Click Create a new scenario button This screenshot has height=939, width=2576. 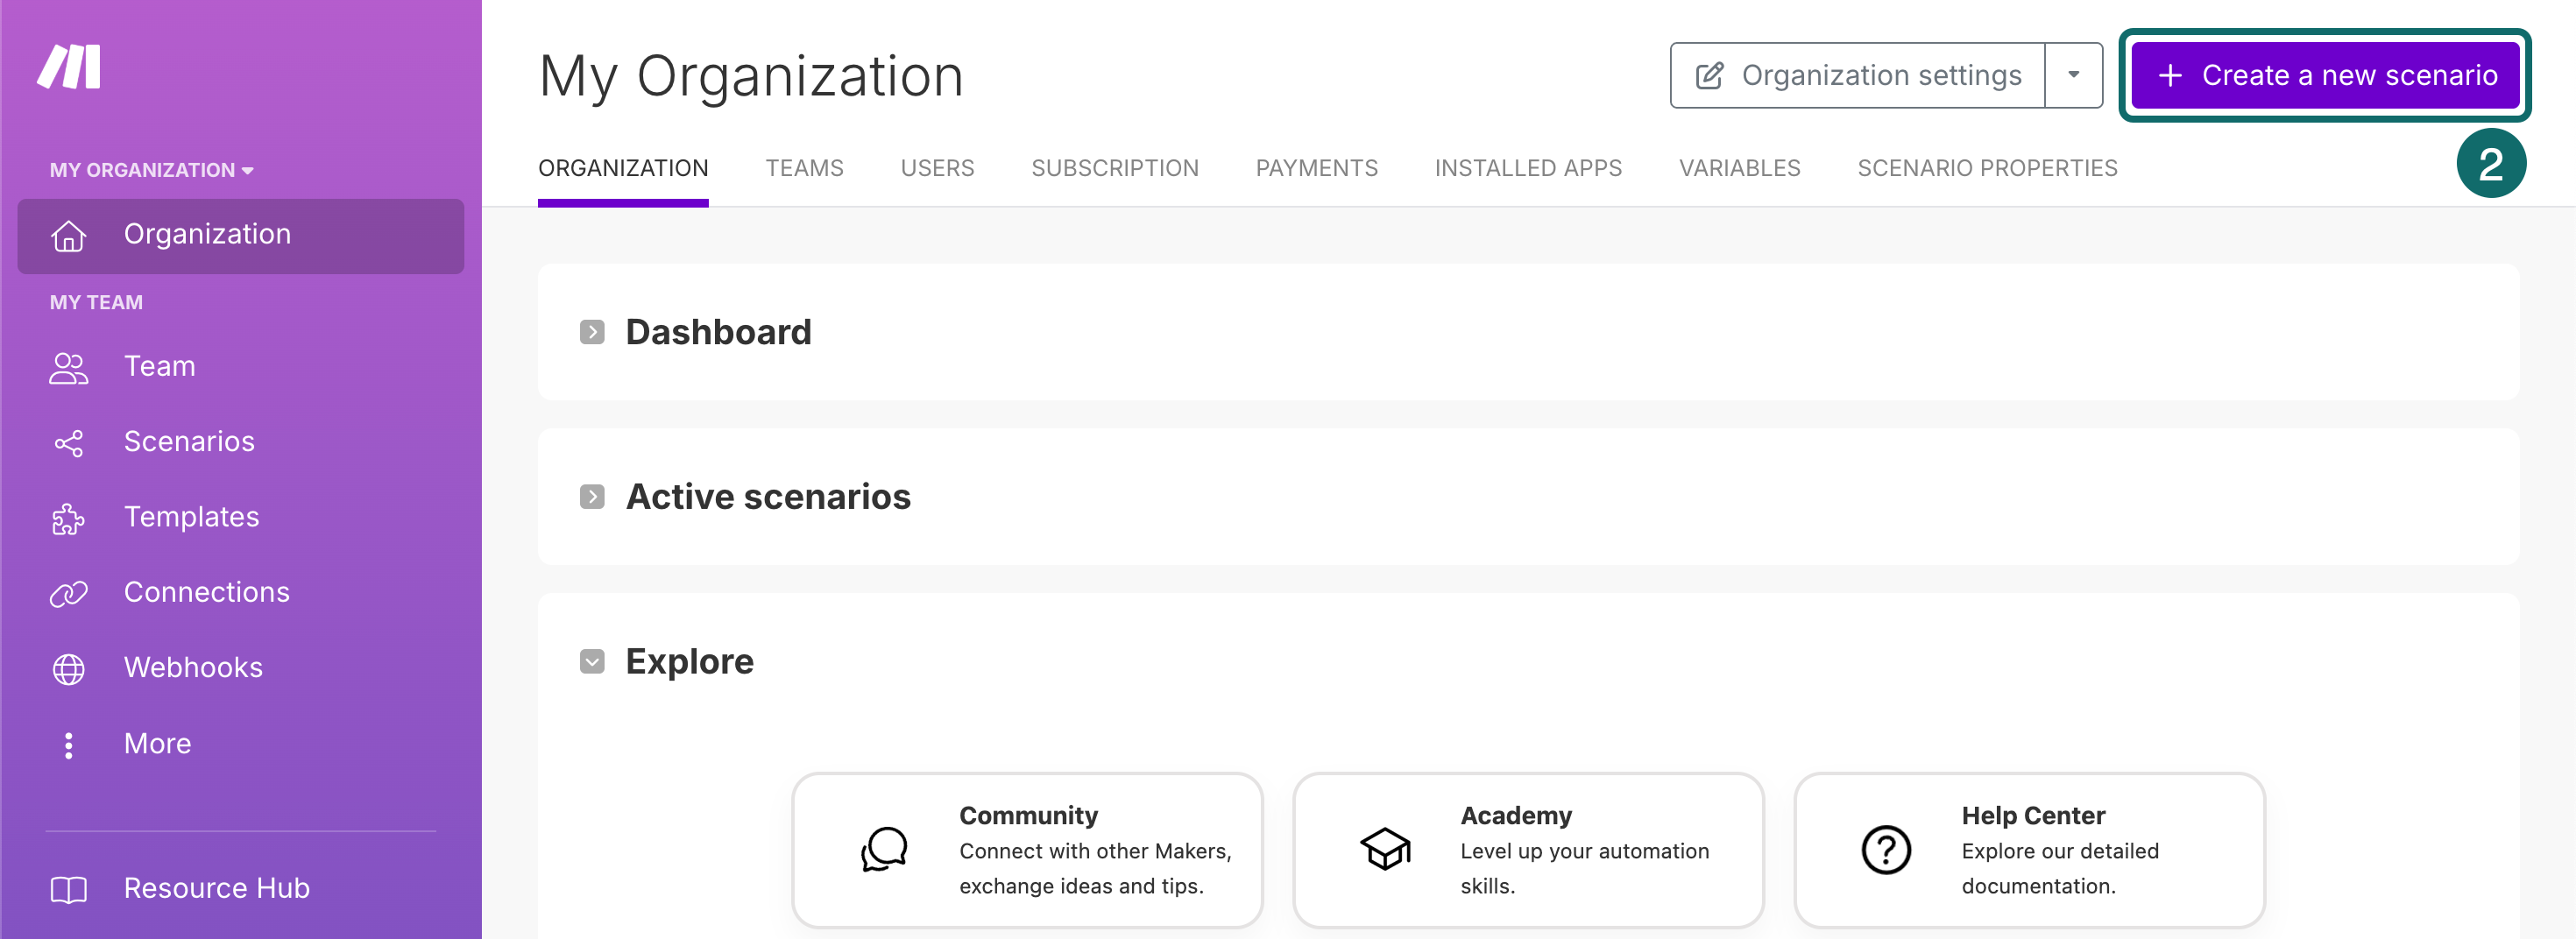click(x=2324, y=75)
